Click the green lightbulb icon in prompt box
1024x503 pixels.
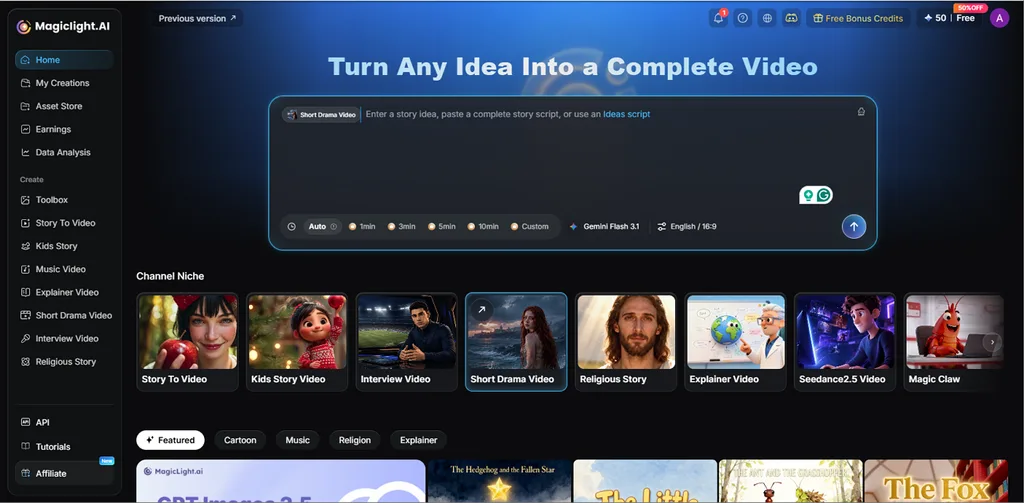pyautogui.click(x=808, y=195)
